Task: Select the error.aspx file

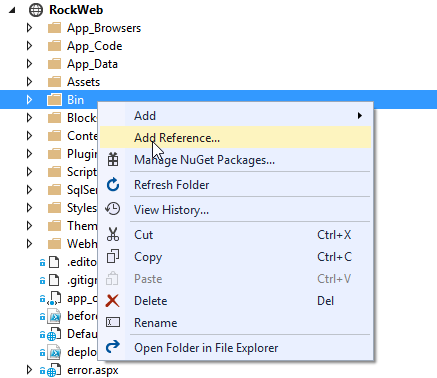Action: pyautogui.click(x=93, y=370)
